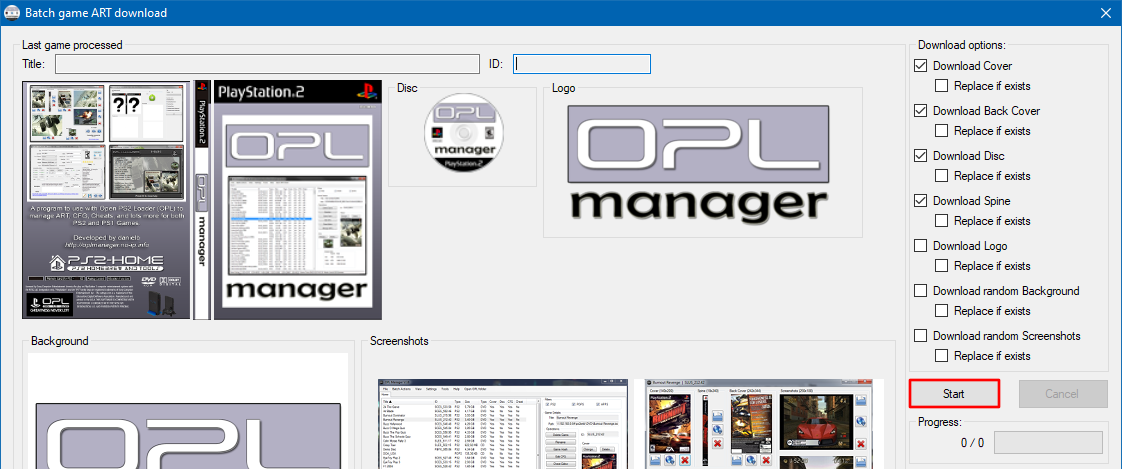The width and height of the screenshot is (1122, 469).
Task: Toggle the Download Disc checkbox
Action: tap(921, 156)
